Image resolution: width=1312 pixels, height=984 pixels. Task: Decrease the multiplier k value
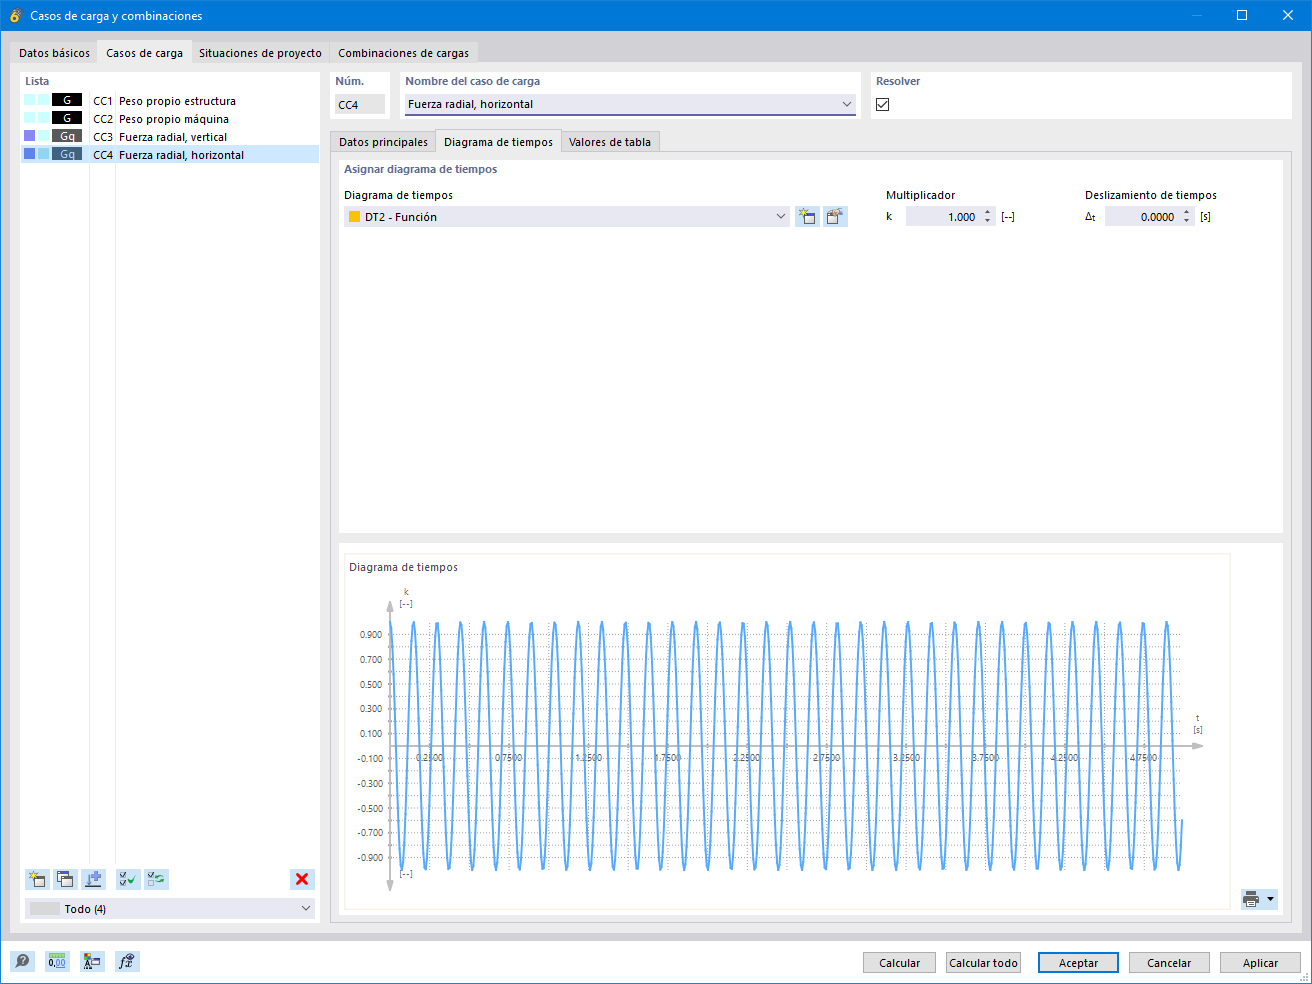988,221
